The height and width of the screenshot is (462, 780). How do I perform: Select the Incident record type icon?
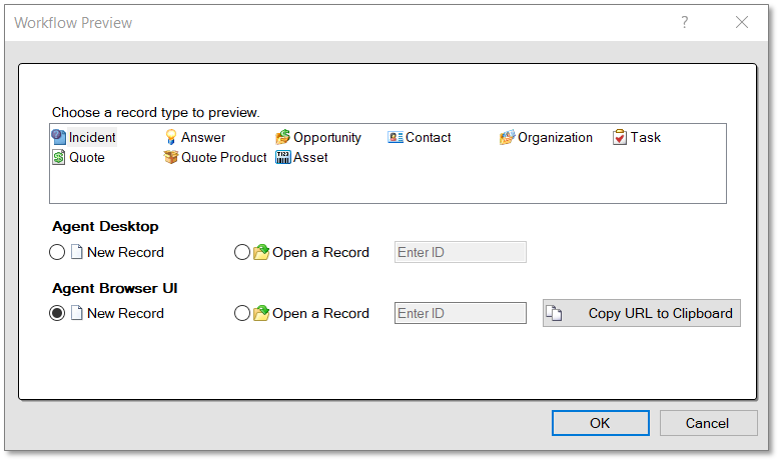tap(59, 138)
